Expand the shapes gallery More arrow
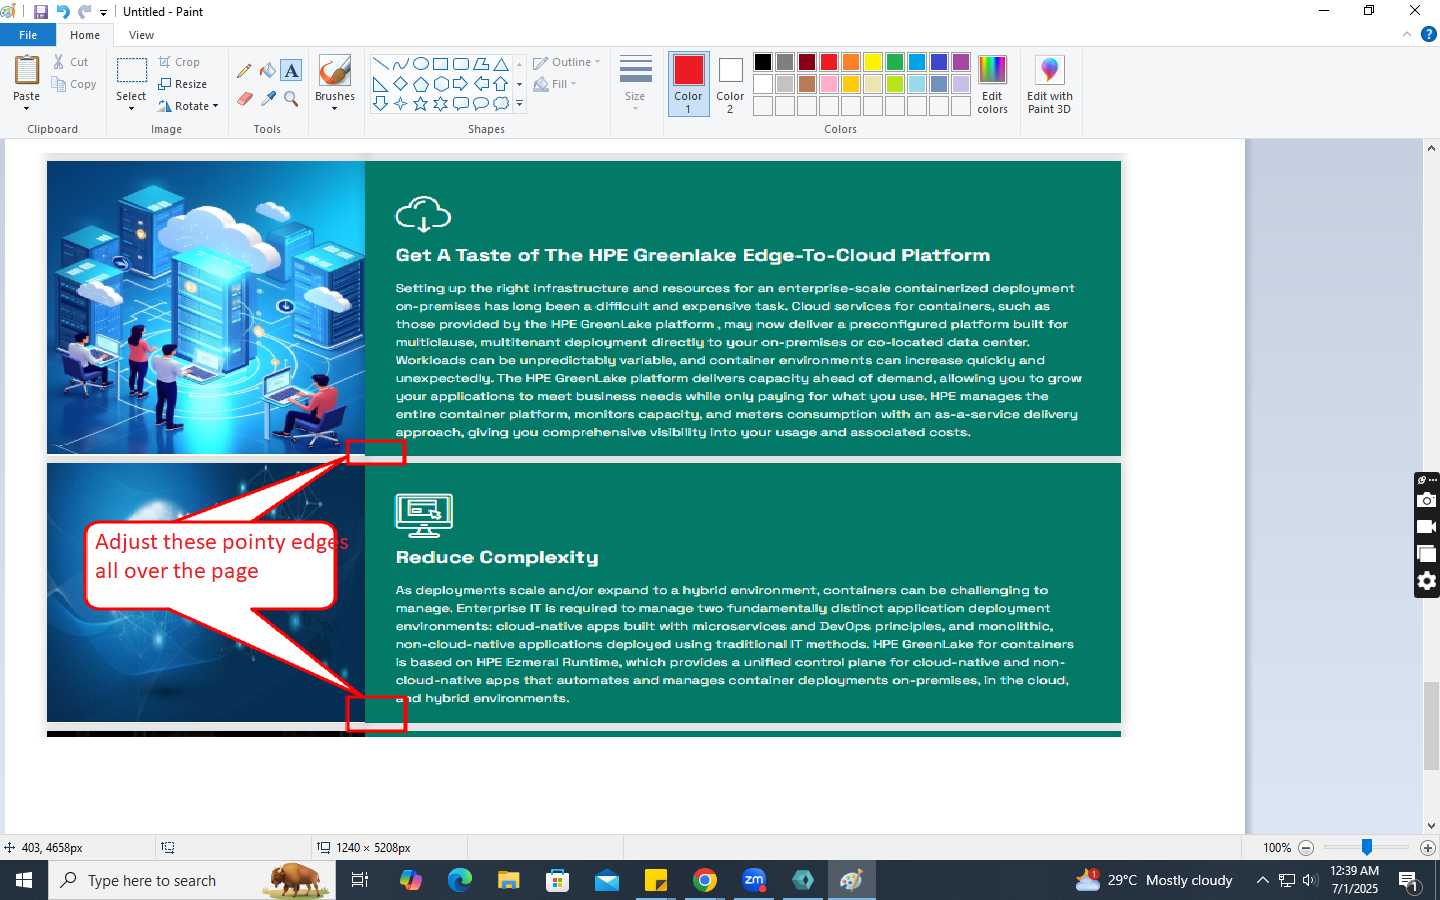The width and height of the screenshot is (1440, 900). coord(519,104)
